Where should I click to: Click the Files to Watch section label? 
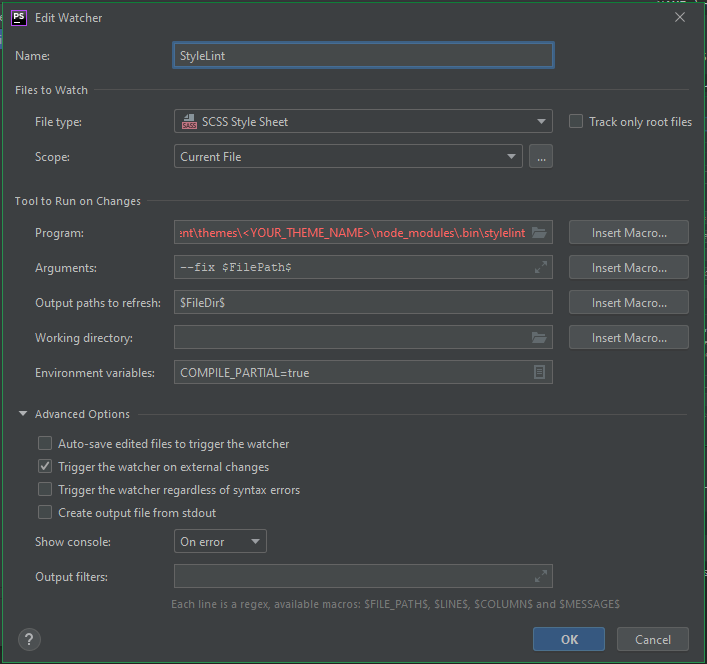click(51, 90)
